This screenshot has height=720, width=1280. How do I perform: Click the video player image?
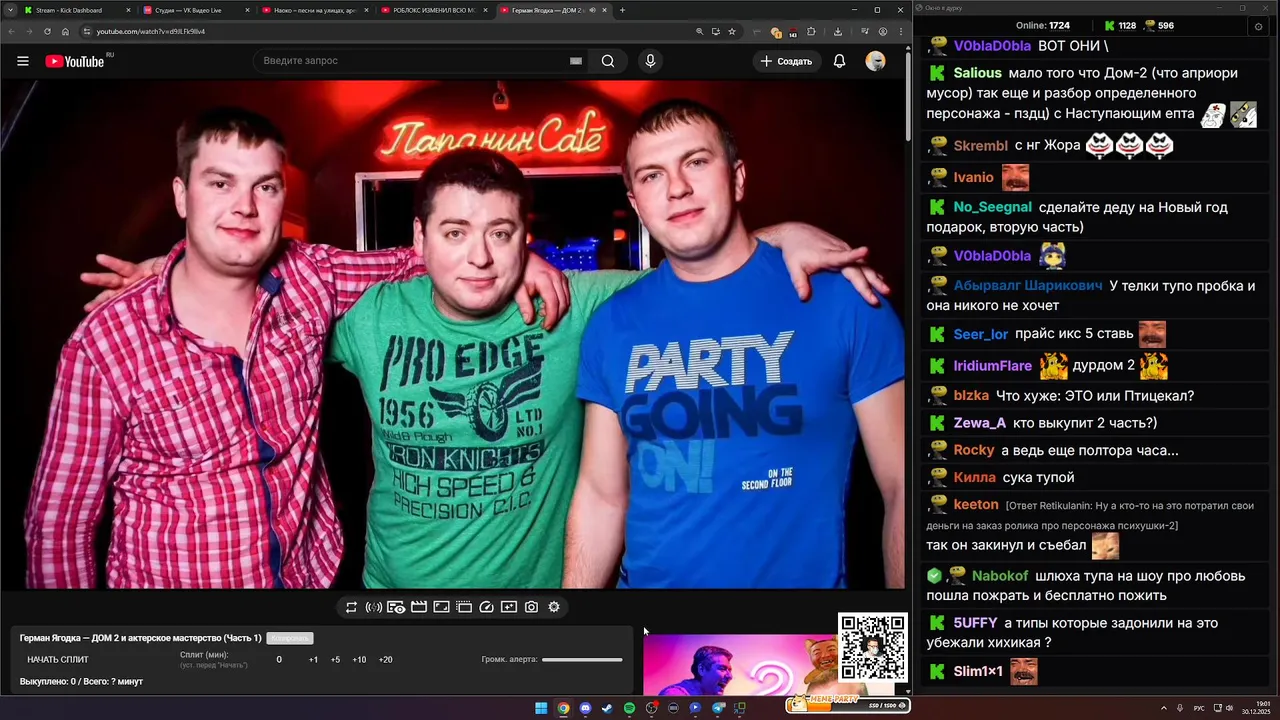pos(451,335)
